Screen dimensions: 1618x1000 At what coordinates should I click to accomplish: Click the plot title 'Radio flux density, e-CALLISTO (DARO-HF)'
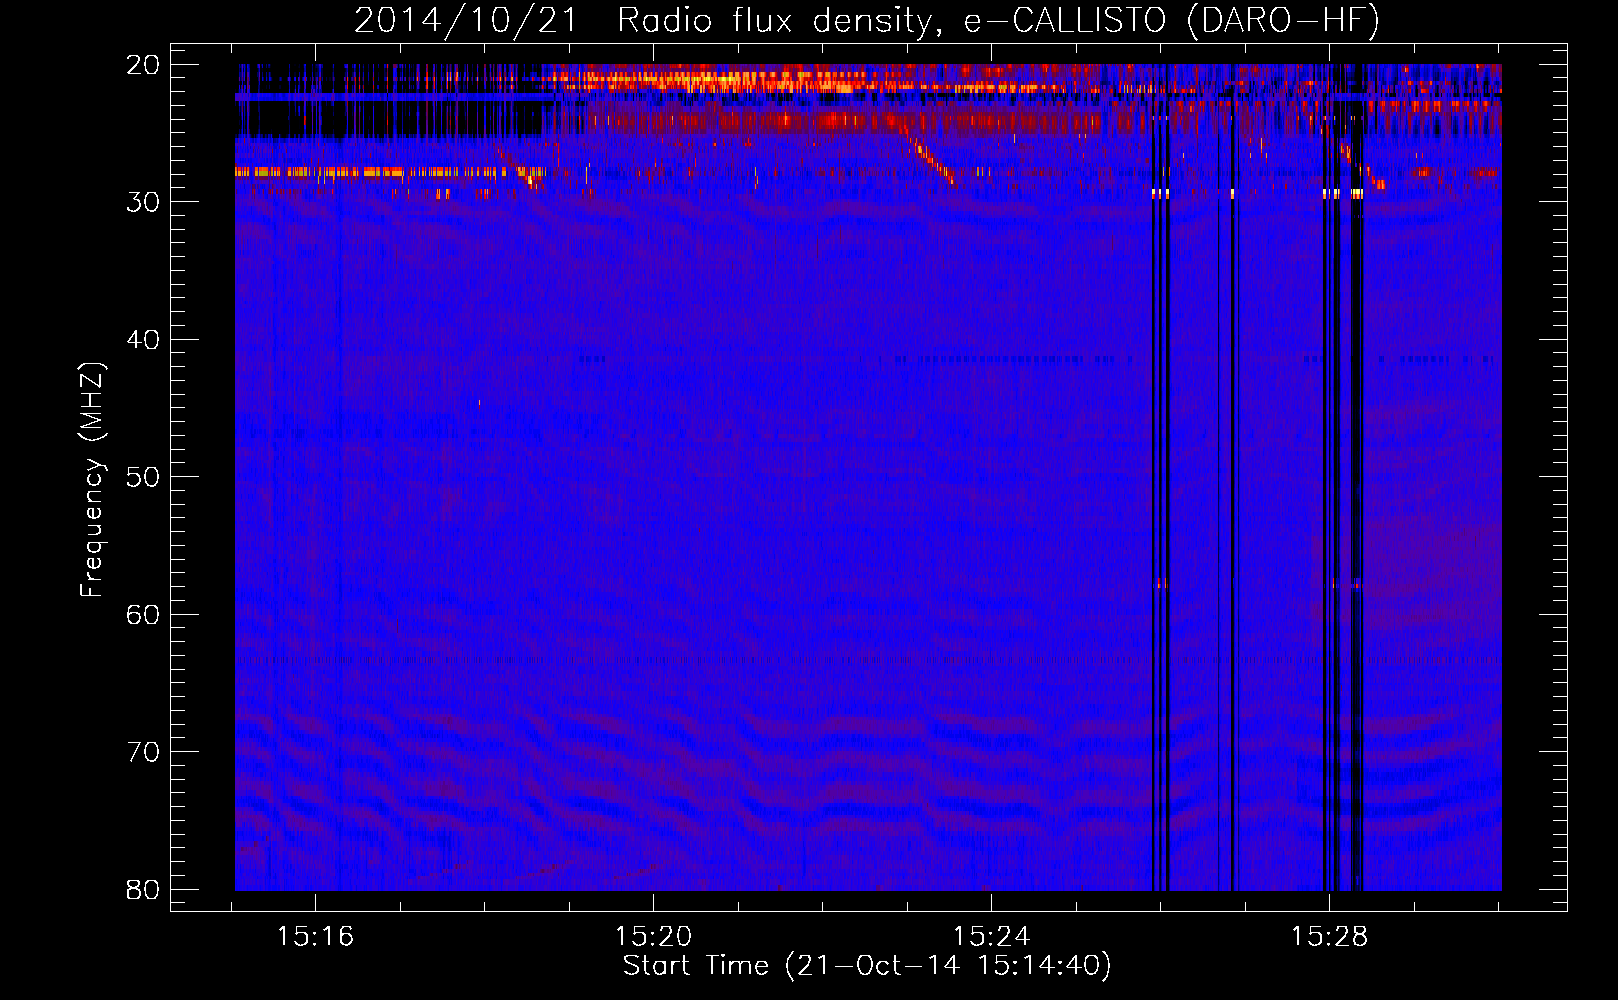tap(998, 21)
